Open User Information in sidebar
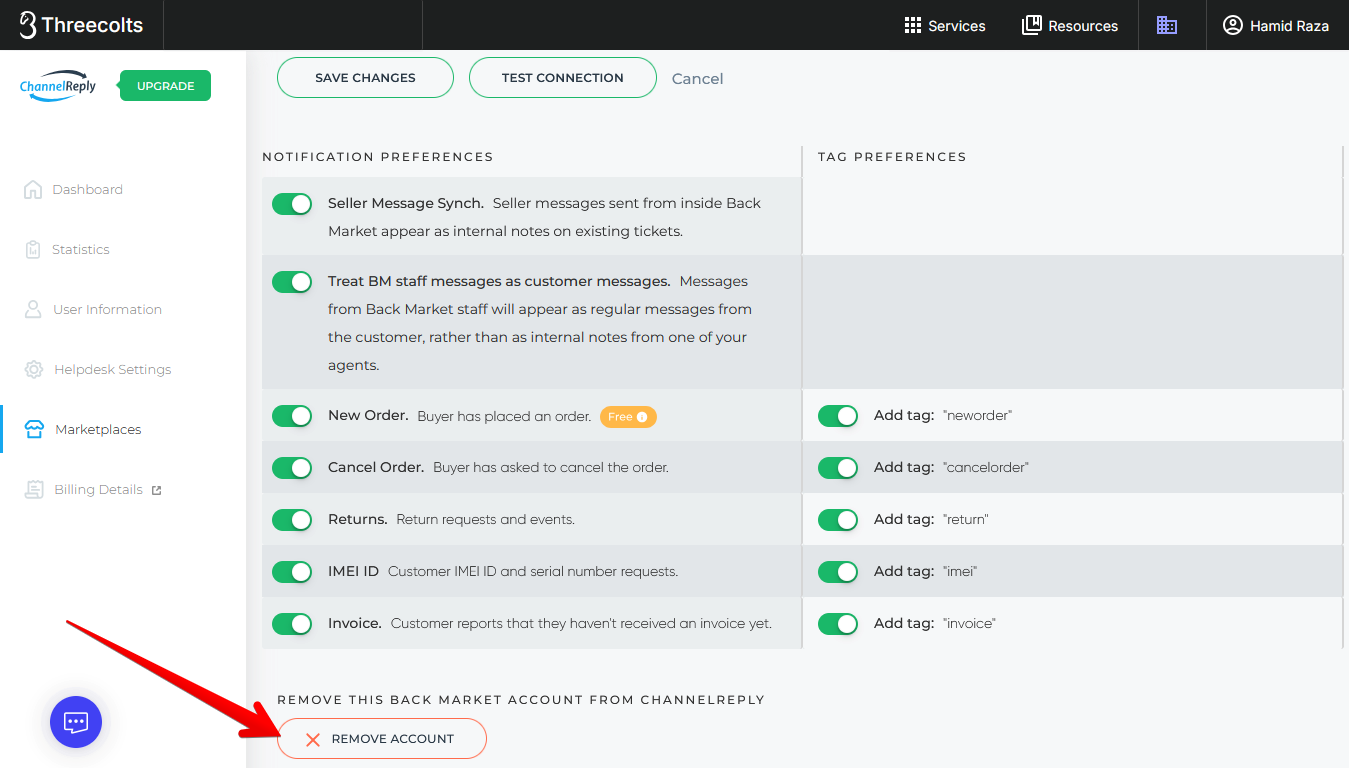1349x768 pixels. click(x=92, y=309)
